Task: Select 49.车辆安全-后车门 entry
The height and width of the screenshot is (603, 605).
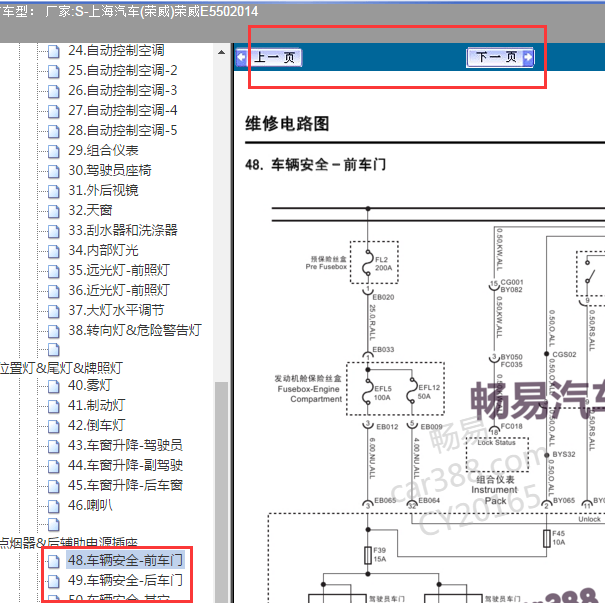Action: [125, 581]
